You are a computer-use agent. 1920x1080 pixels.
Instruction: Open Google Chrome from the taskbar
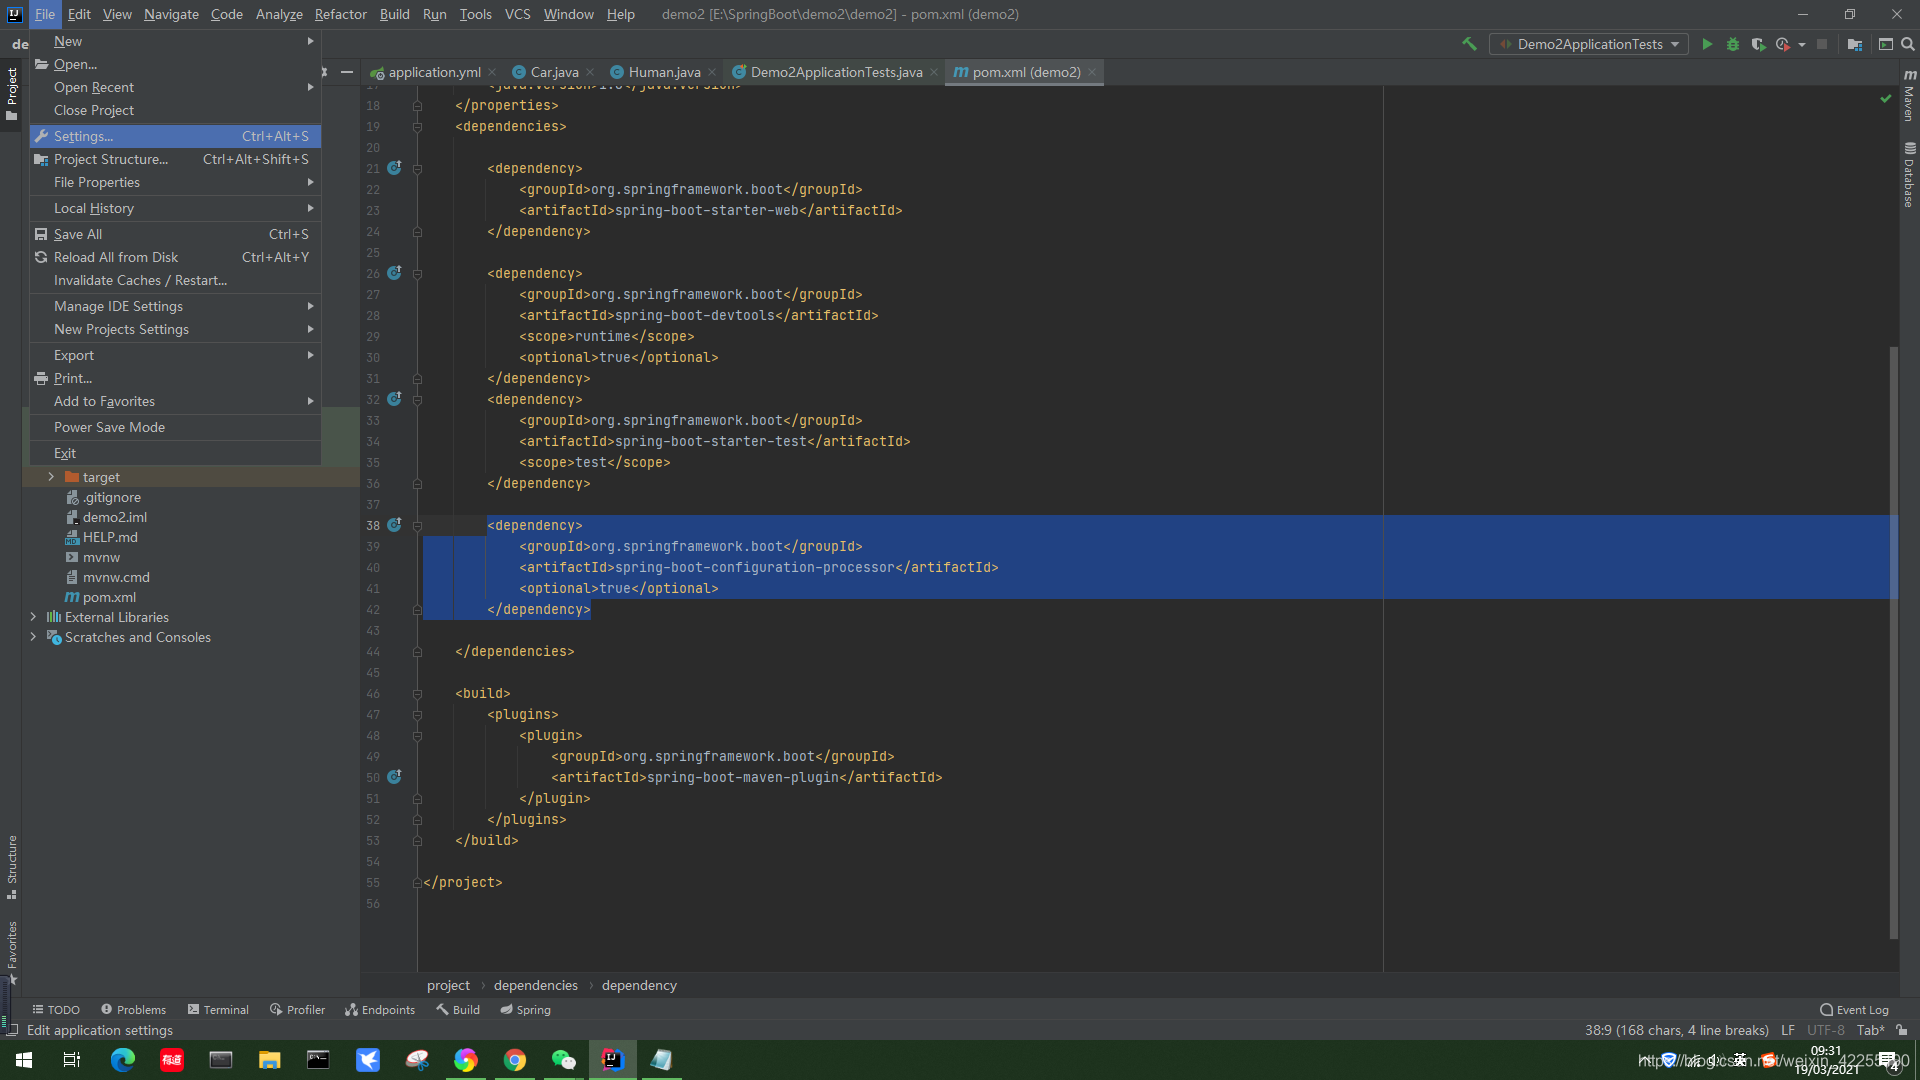click(x=515, y=1059)
